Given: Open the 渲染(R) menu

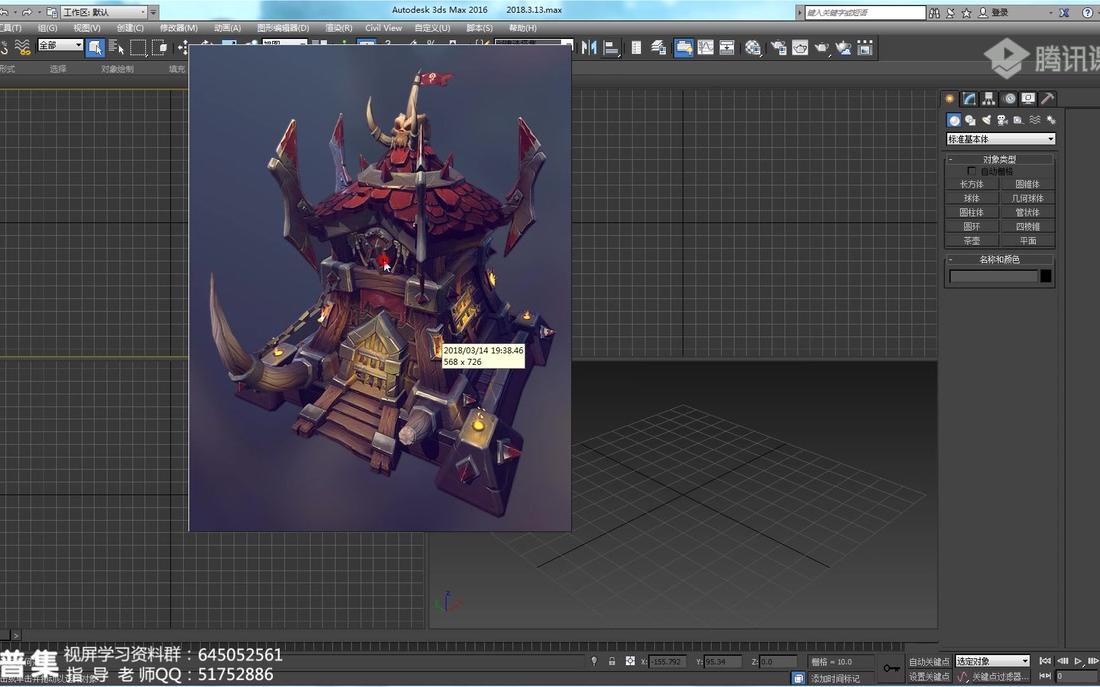Looking at the screenshot, I should (x=337, y=28).
